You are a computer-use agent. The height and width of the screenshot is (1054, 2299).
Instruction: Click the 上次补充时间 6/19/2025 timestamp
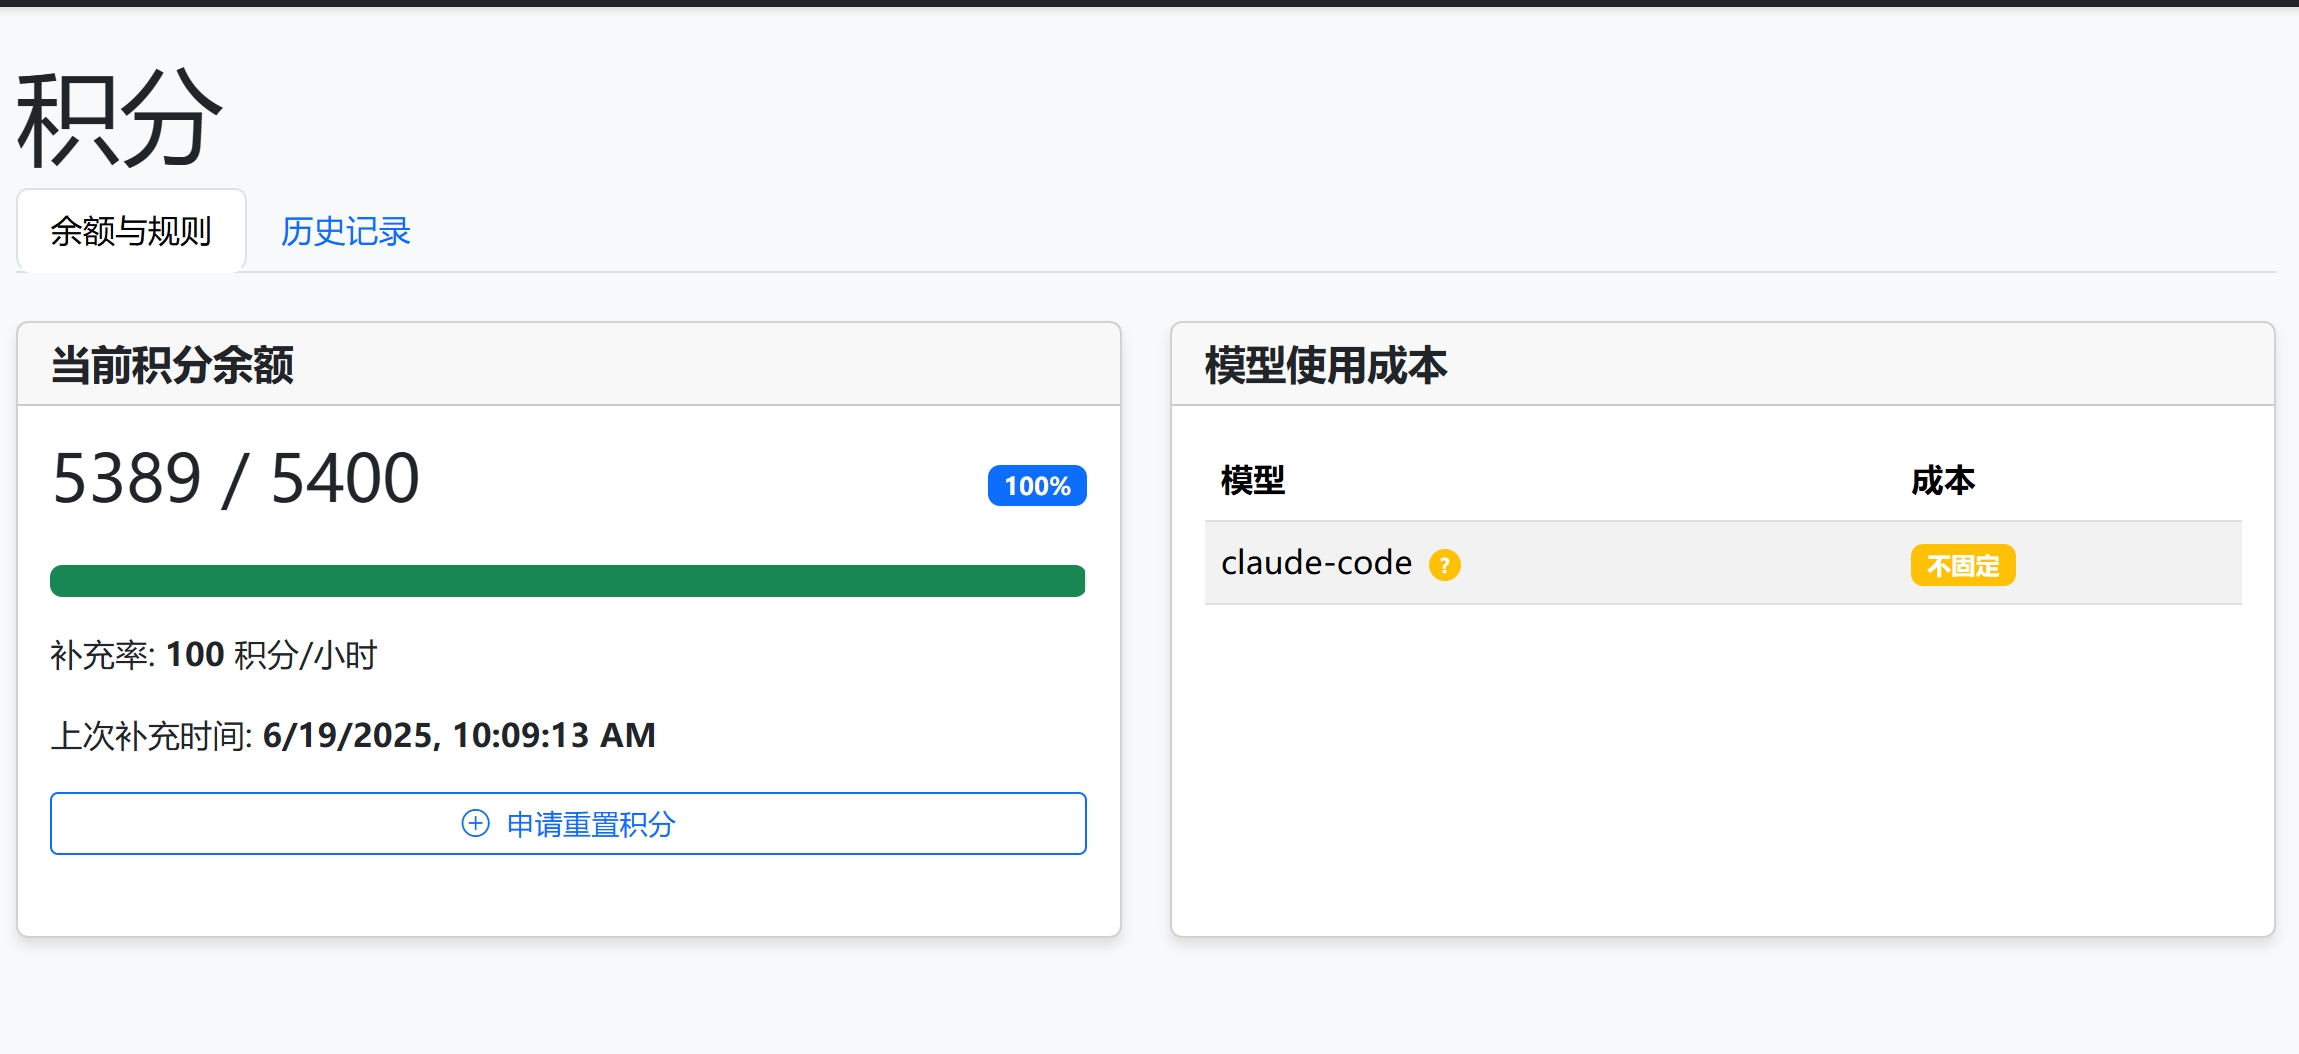click(x=353, y=735)
